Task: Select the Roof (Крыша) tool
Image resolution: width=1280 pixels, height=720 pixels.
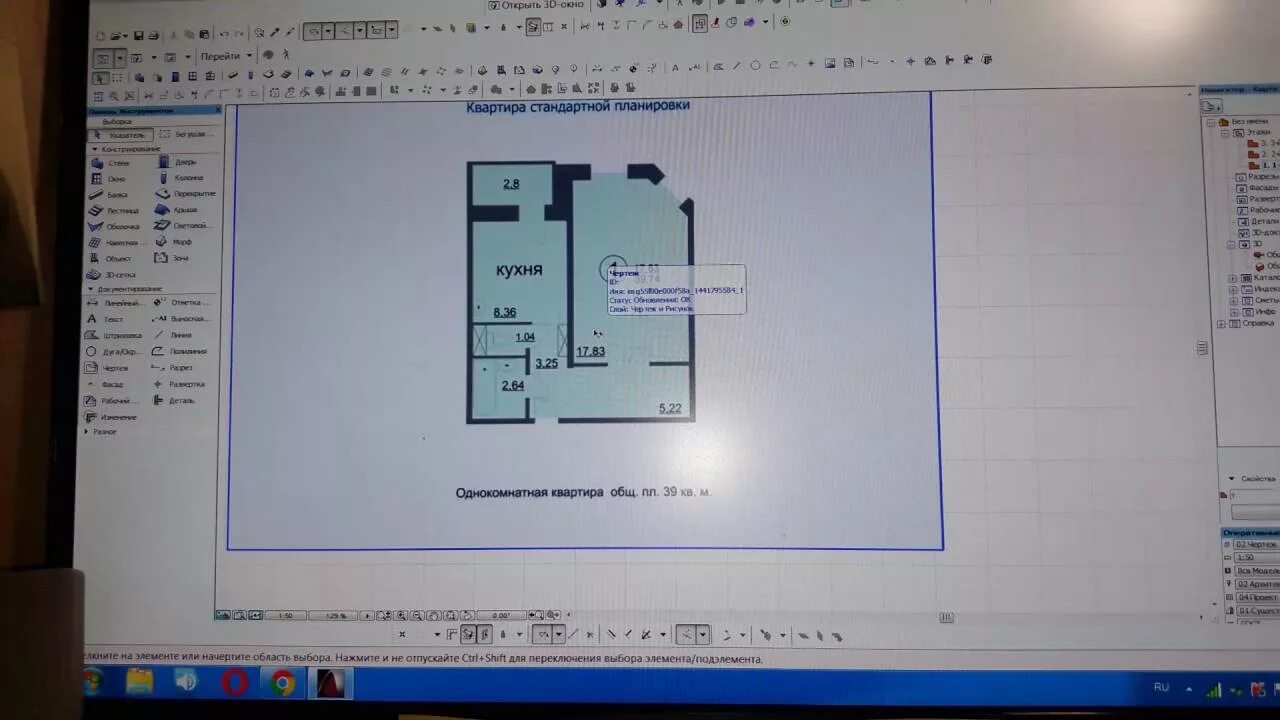Action: pos(178,210)
